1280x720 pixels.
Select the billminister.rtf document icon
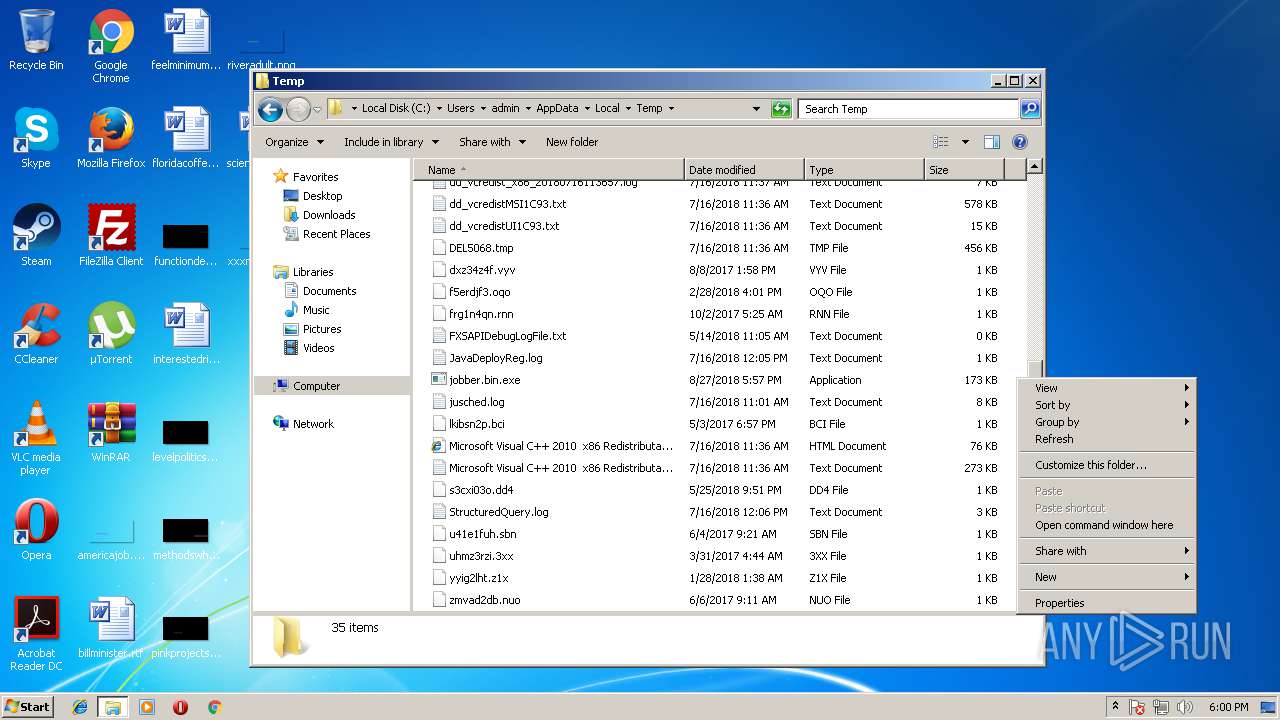[111, 628]
